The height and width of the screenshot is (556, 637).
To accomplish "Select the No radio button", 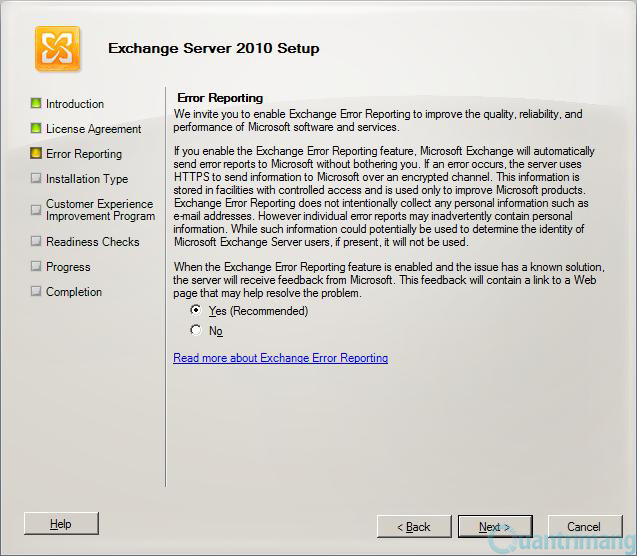I will coord(196,330).
